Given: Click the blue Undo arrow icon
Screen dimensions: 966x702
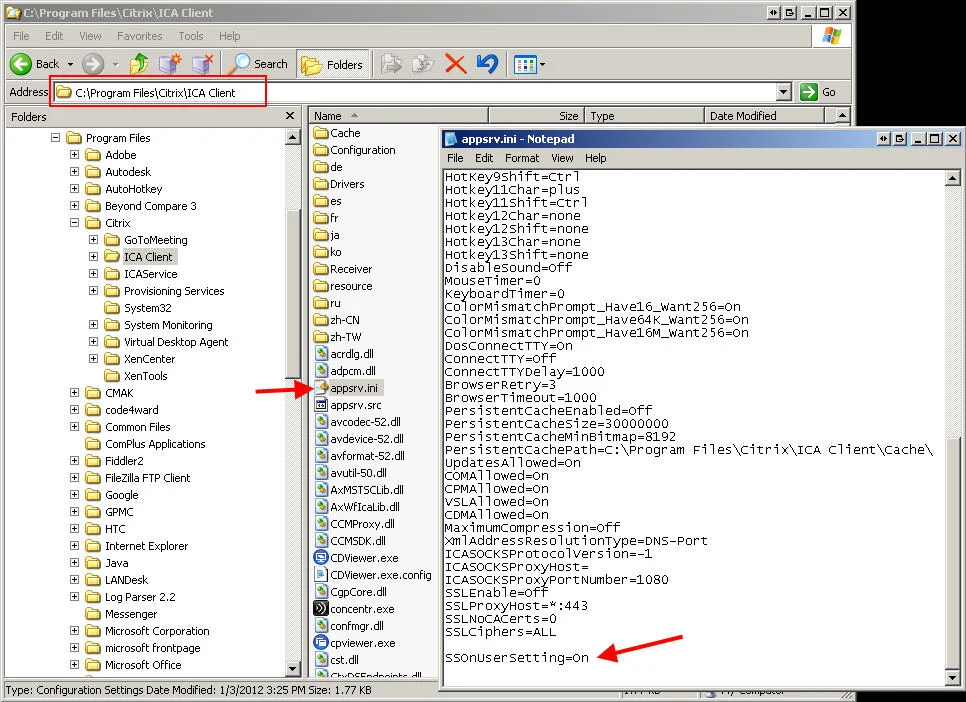Looking at the screenshot, I should 487,63.
